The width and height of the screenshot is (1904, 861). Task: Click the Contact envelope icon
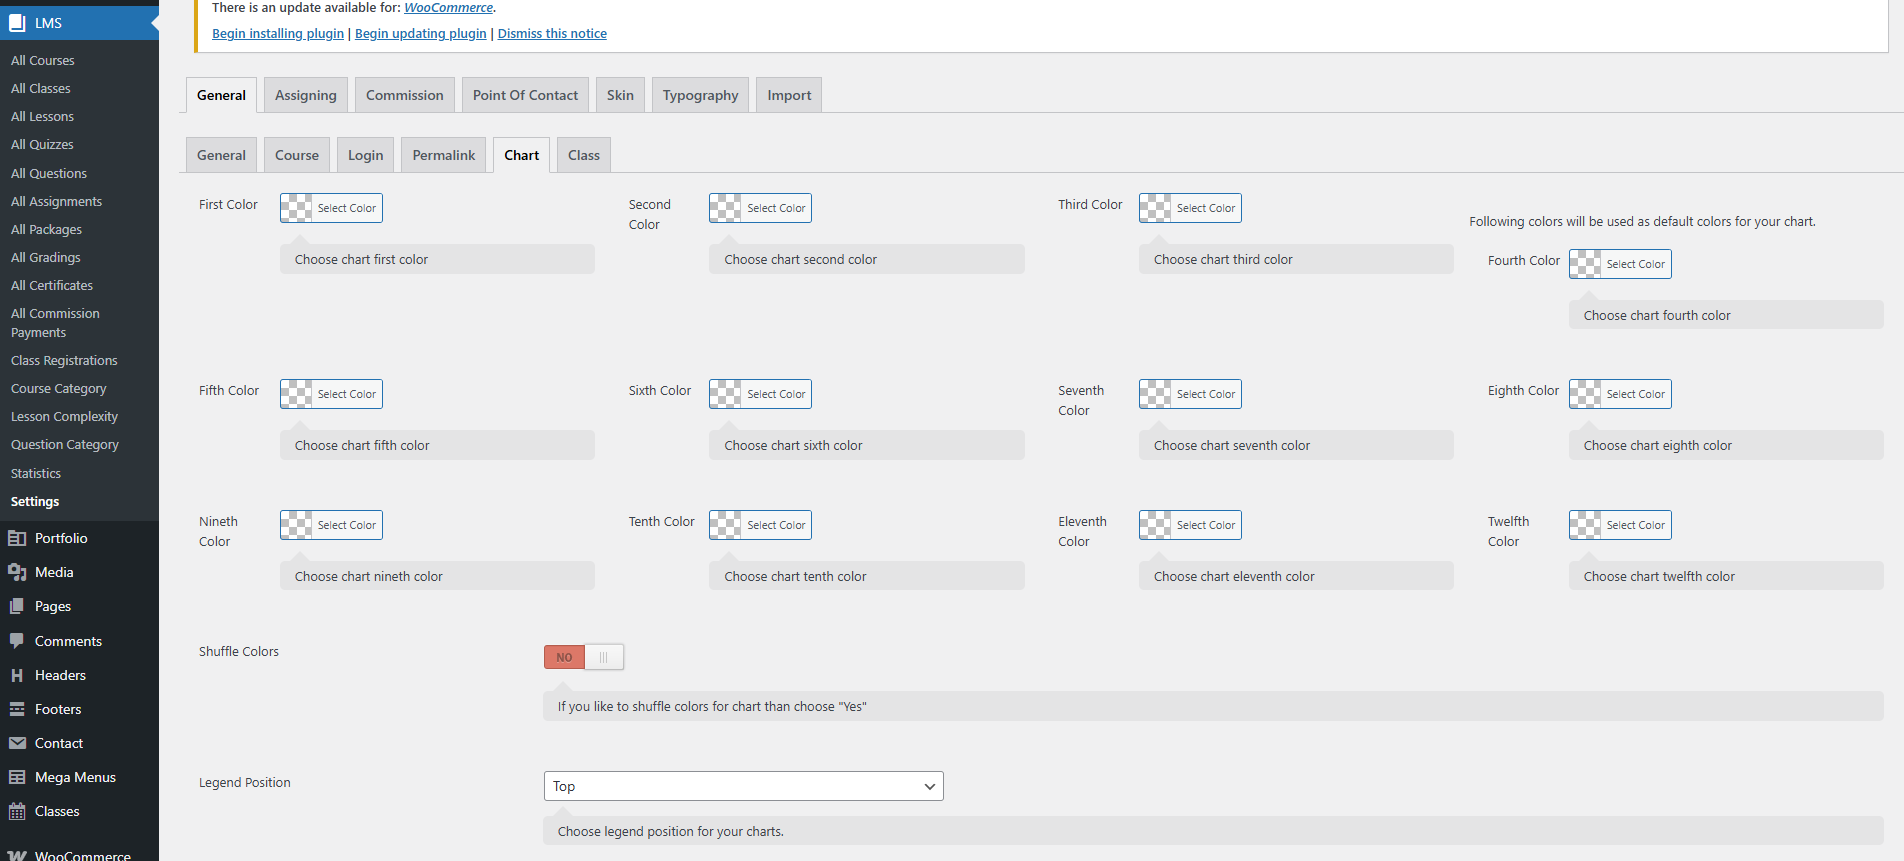click(17, 743)
